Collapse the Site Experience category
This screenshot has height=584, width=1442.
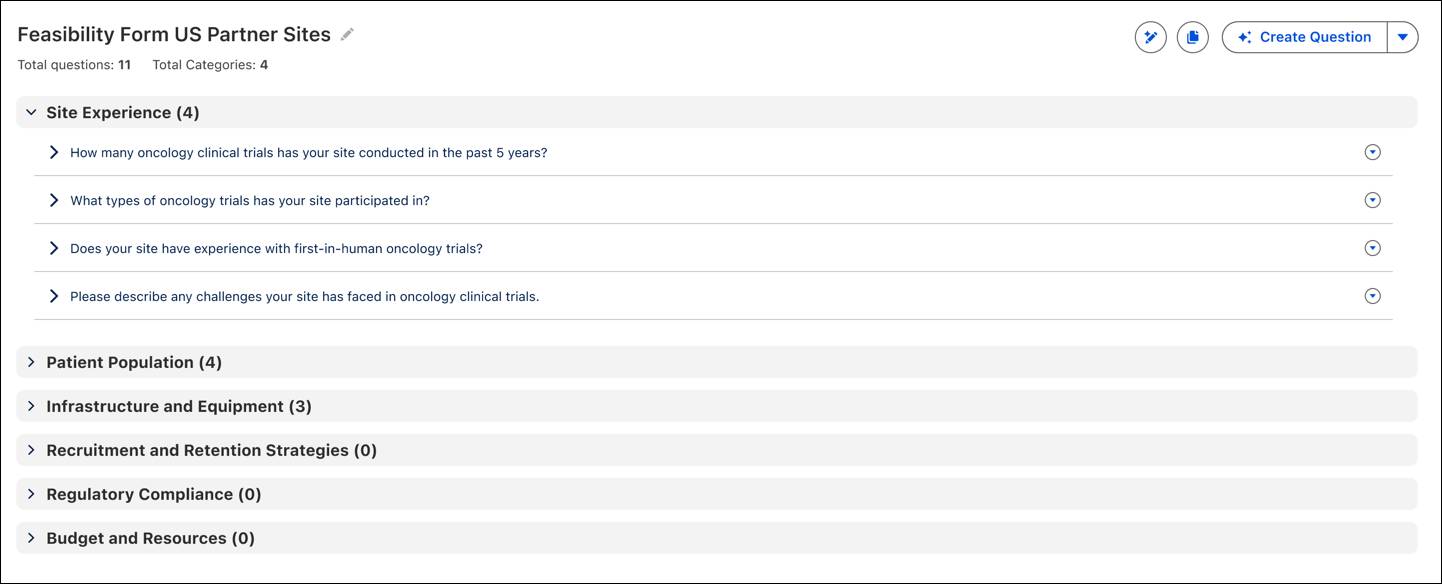tap(31, 113)
